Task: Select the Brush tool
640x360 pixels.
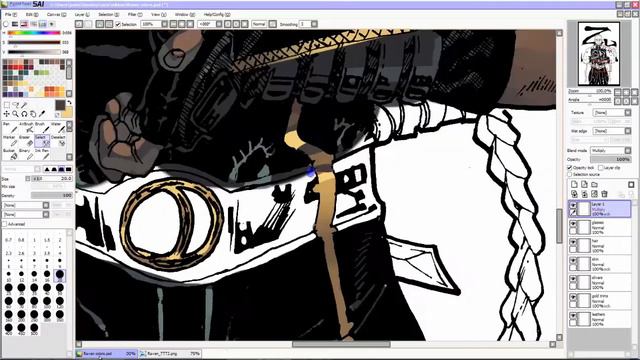Action: tap(41, 127)
